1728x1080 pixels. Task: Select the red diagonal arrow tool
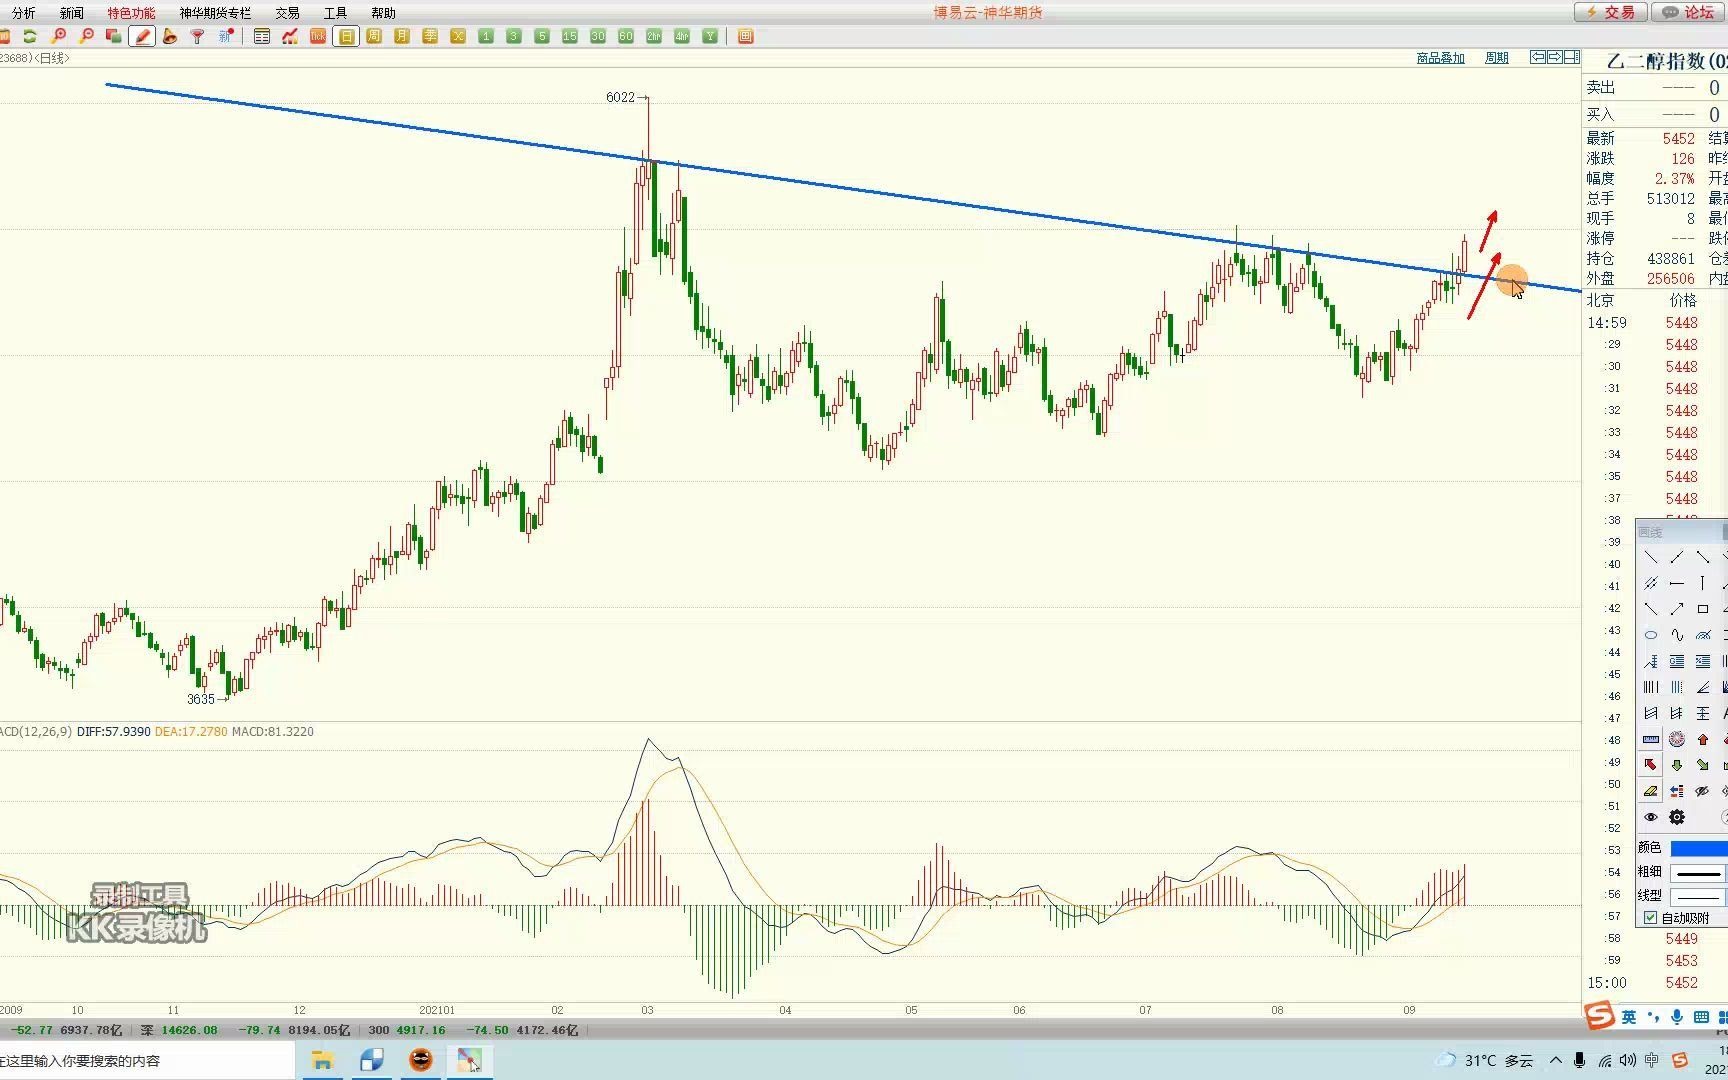tap(1651, 765)
